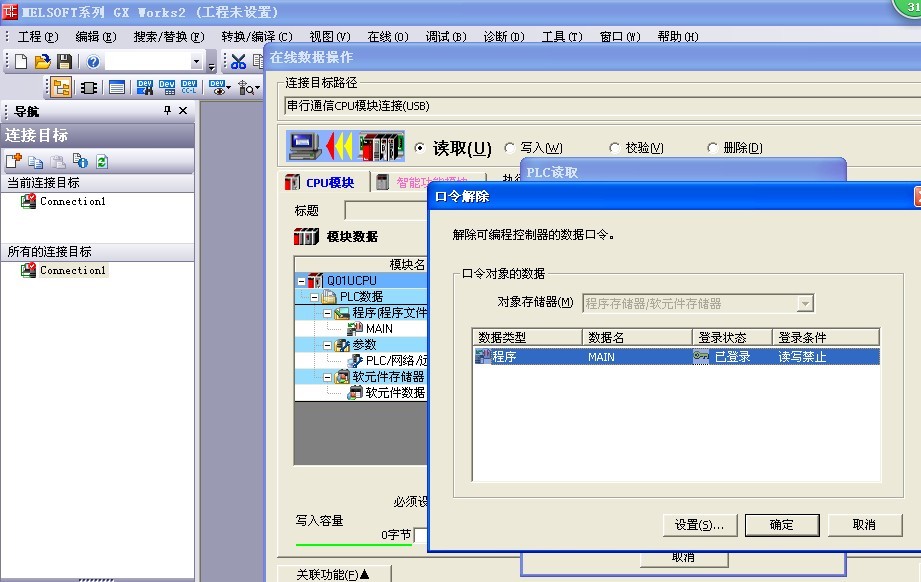This screenshot has height=582, width=921.
Task: Click the MELSOFT application logo icon
Action: pos(9,11)
